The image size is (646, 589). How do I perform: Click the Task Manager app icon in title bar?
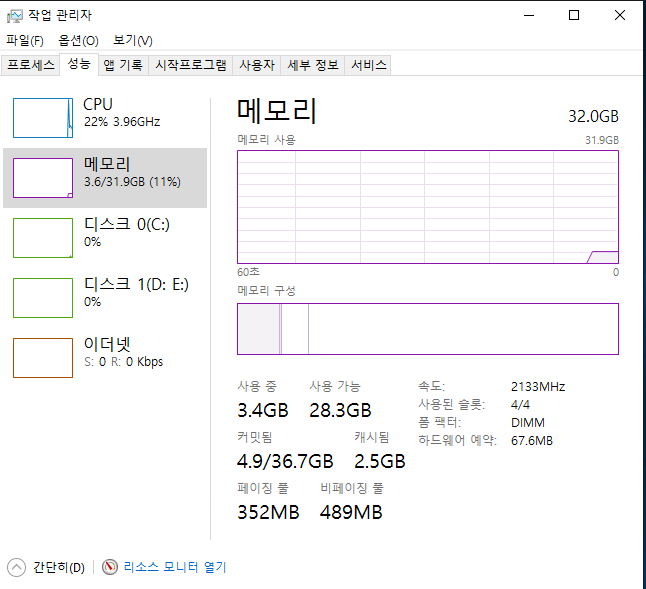click(15, 15)
